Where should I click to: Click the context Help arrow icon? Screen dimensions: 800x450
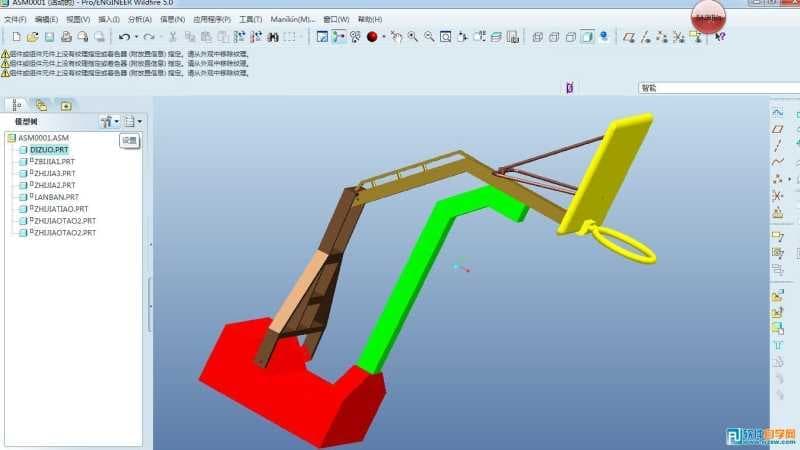(720, 37)
